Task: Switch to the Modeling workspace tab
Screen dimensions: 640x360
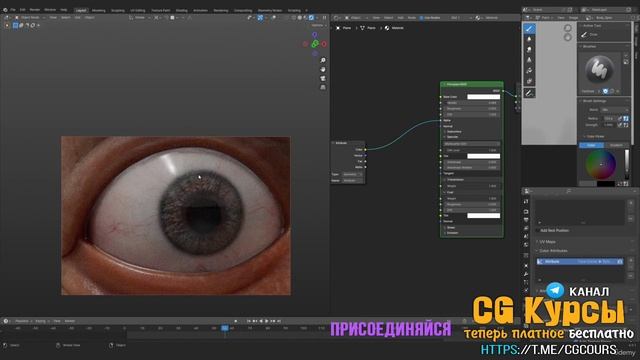Action: (x=98, y=10)
